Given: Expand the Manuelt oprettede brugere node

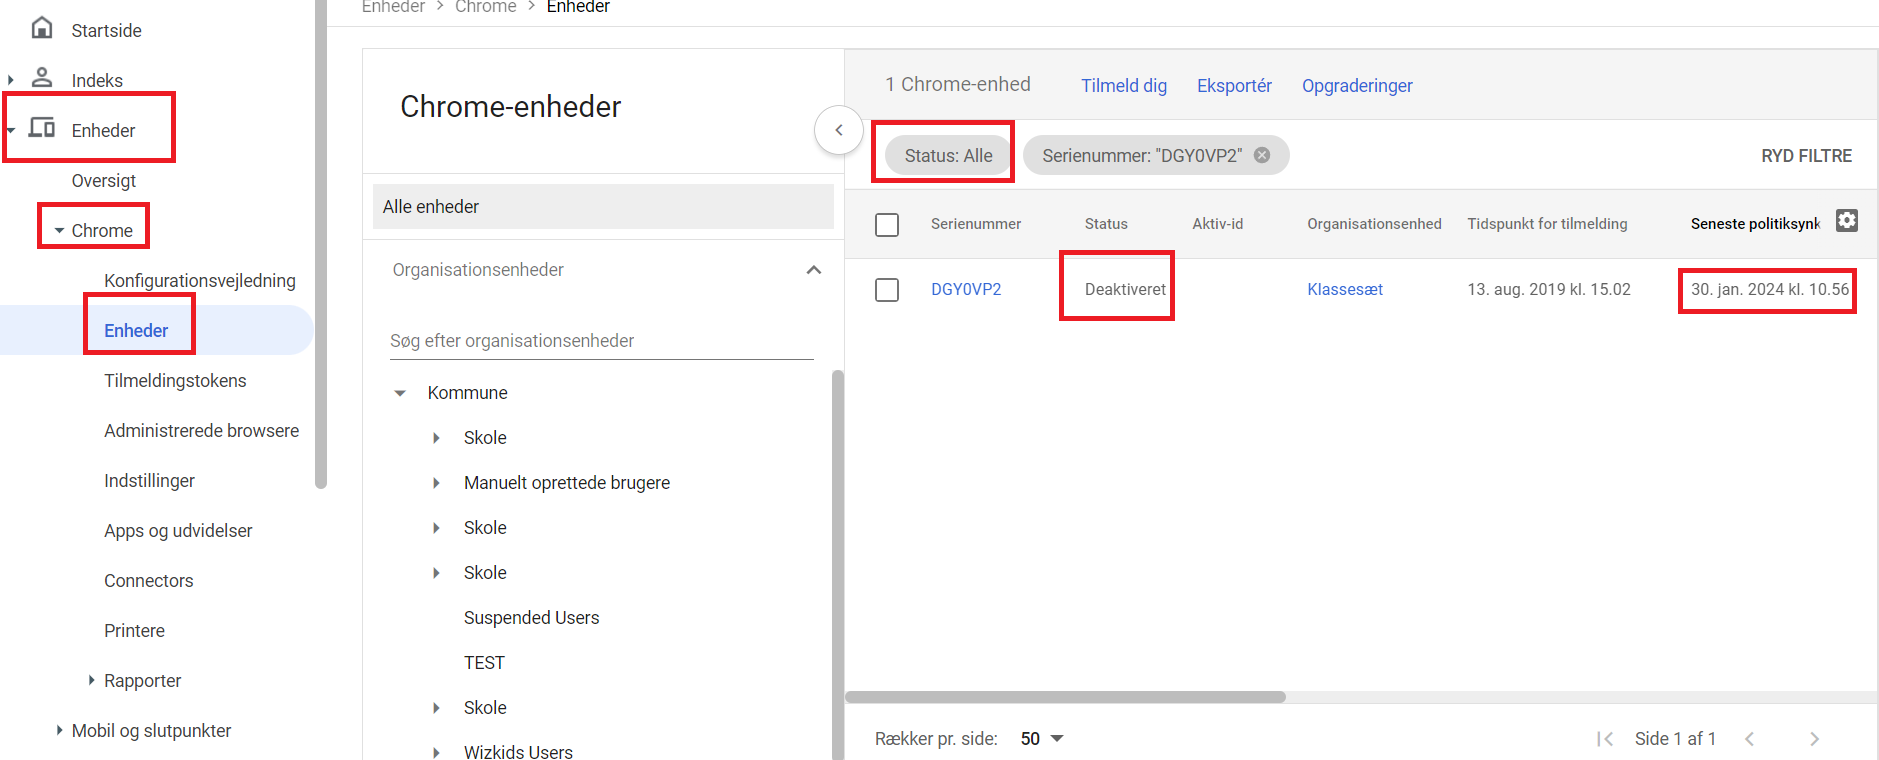Looking at the screenshot, I should click(x=436, y=483).
